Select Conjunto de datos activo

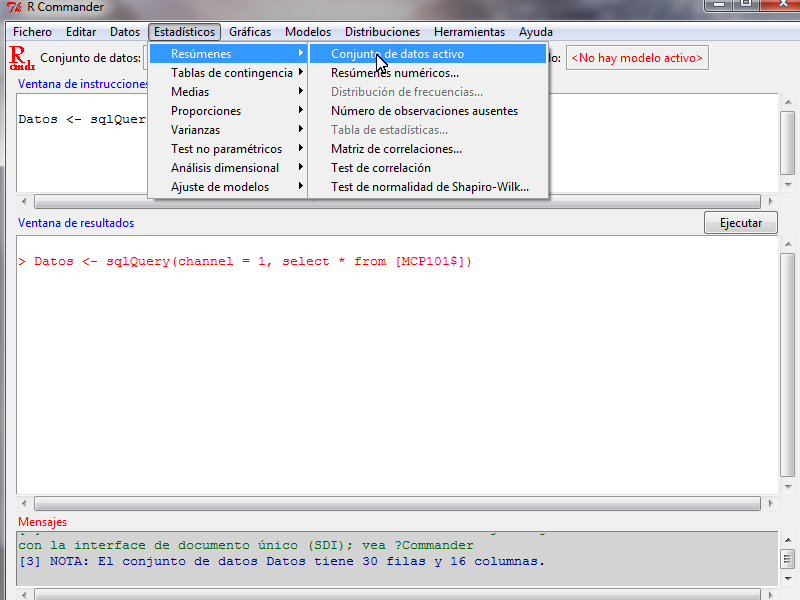click(428, 54)
